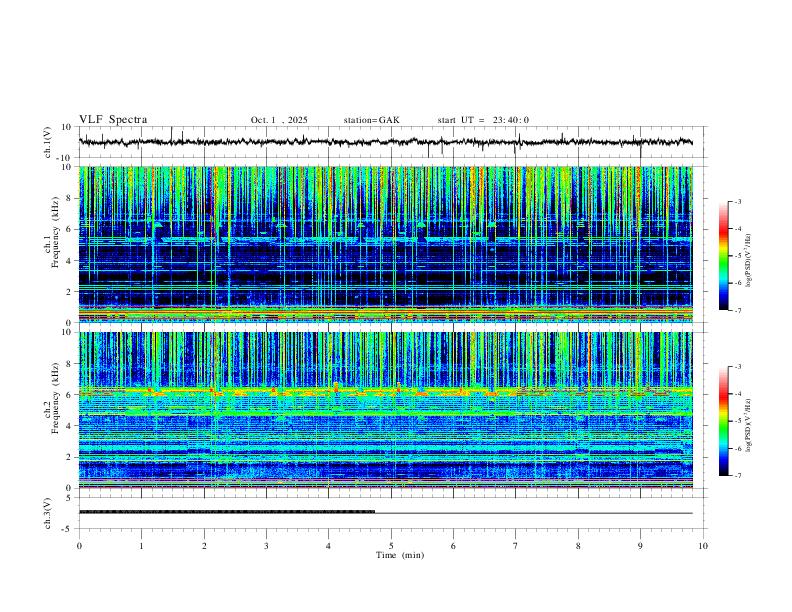Click time axis tick label "8"

pos(578,546)
